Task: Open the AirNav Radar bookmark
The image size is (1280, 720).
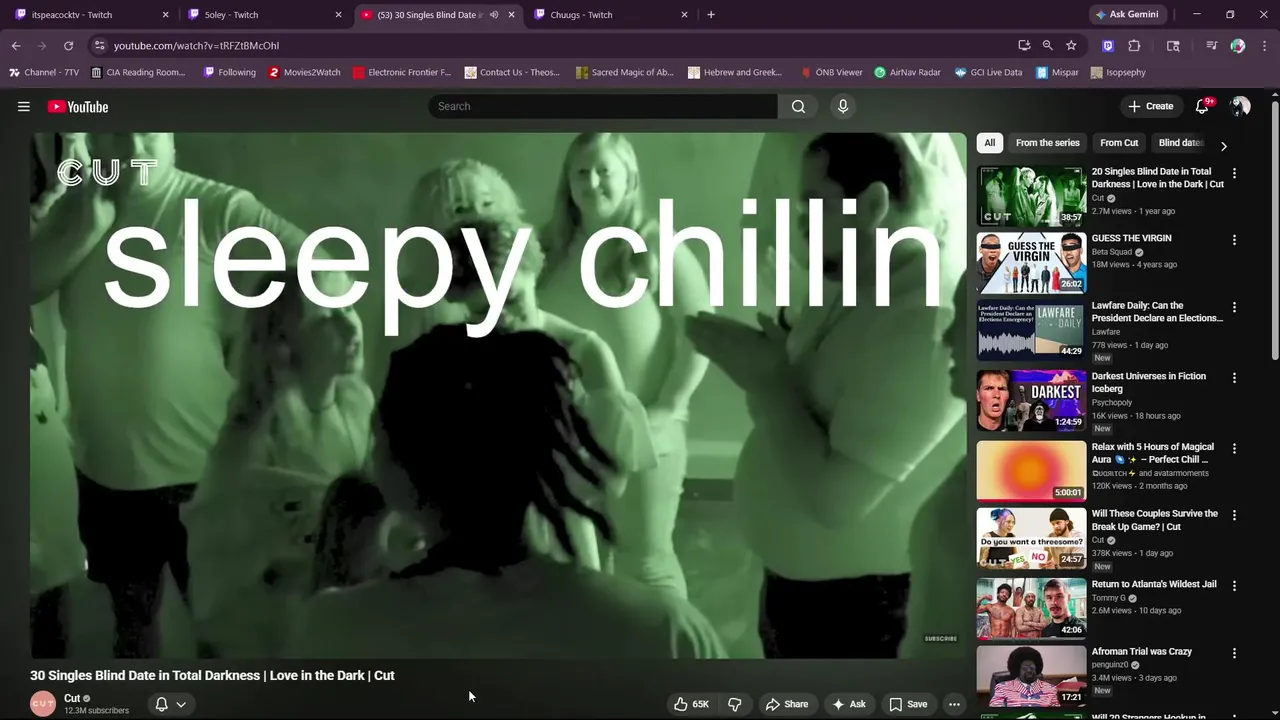Action: click(908, 72)
